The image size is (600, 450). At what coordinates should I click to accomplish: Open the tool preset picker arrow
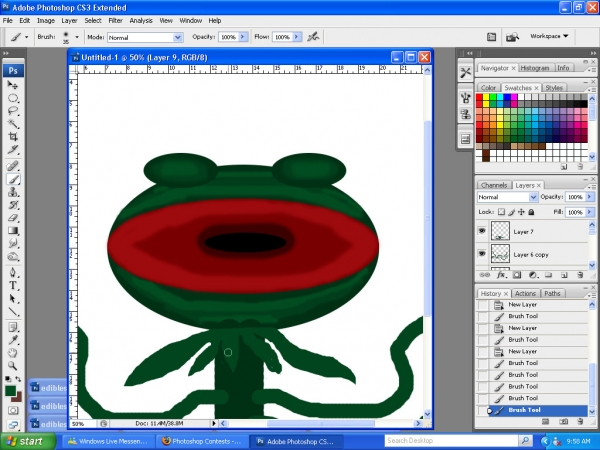[x=26, y=37]
